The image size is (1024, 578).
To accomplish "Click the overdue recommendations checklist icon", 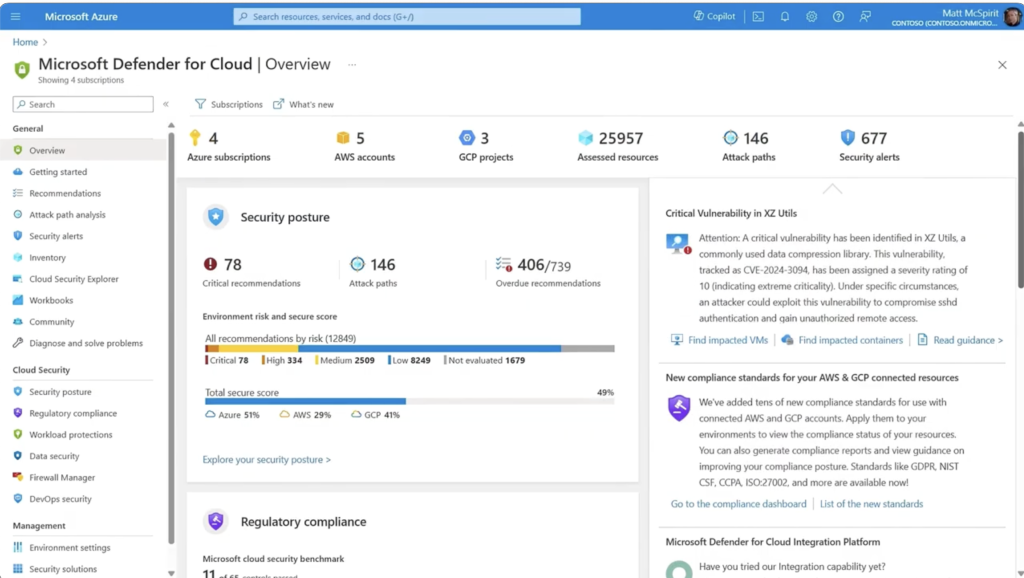I will point(504,264).
